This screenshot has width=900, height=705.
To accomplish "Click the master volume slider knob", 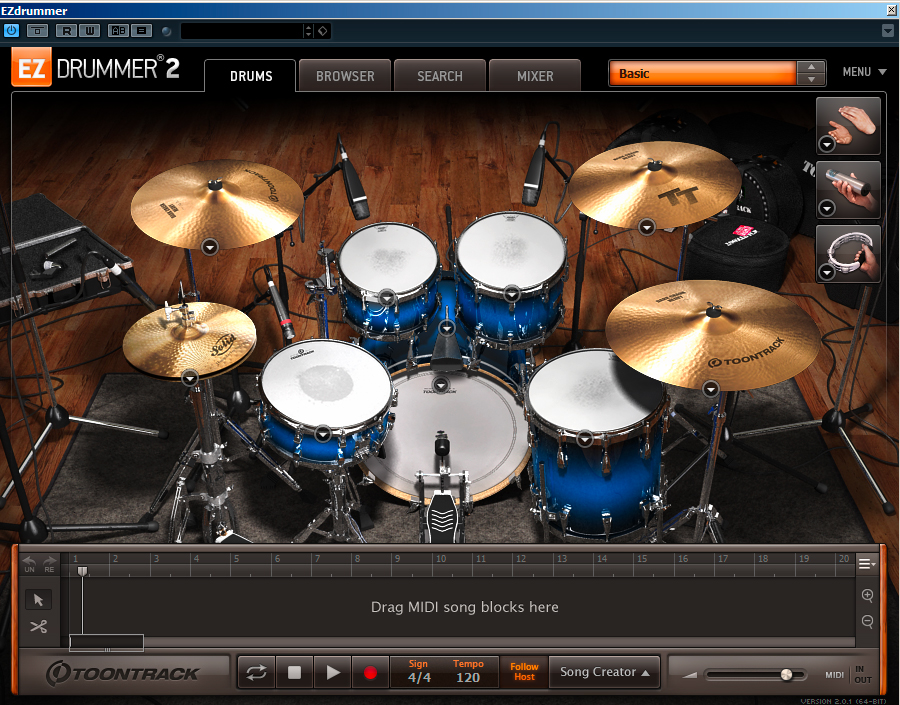I will pos(786,675).
